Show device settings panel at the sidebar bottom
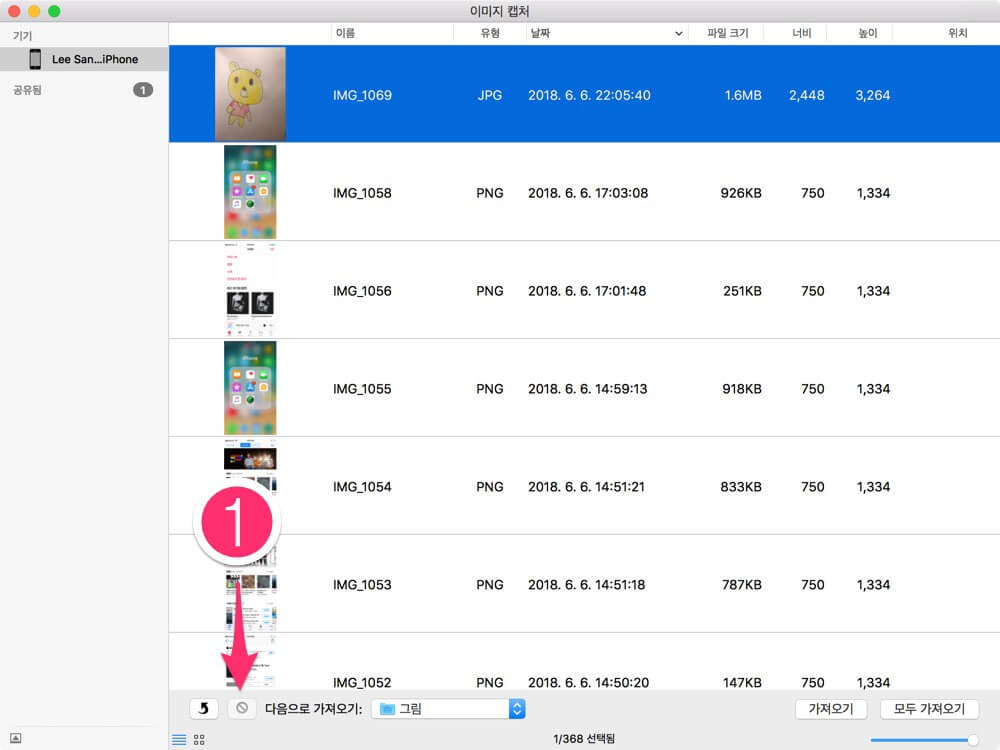Viewport: 1000px width, 750px height. (x=16, y=738)
